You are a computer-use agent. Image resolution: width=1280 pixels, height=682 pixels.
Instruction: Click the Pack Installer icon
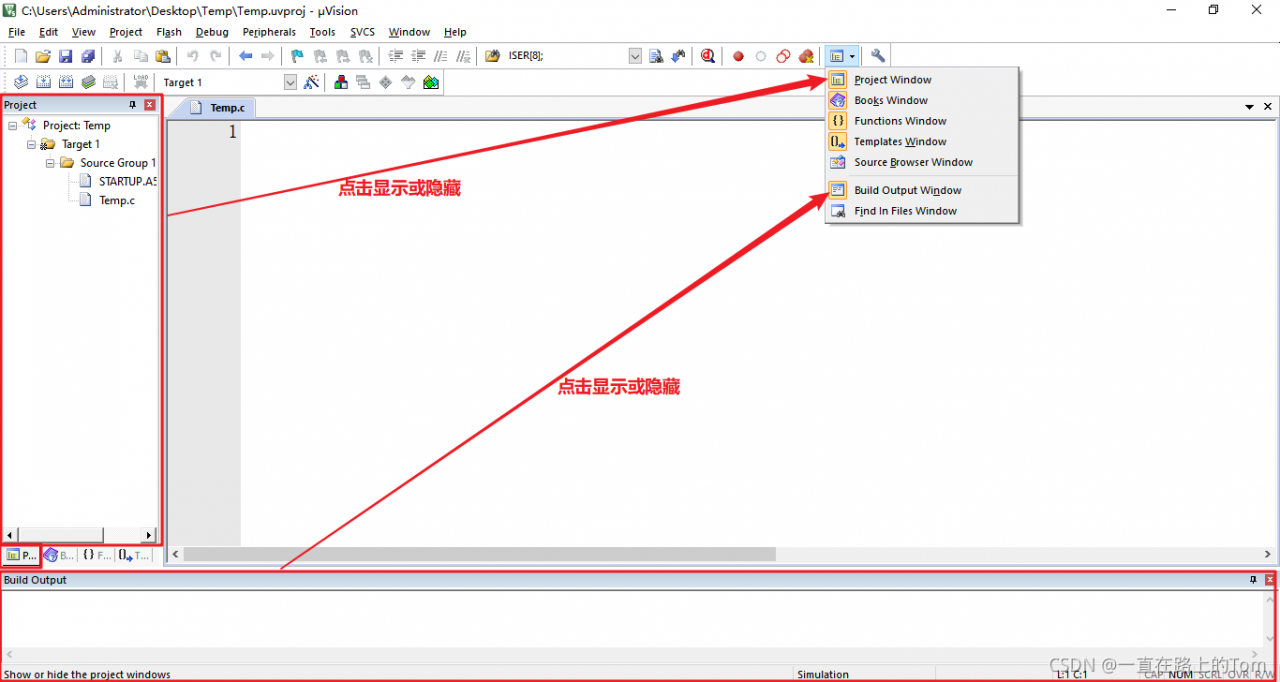431,82
